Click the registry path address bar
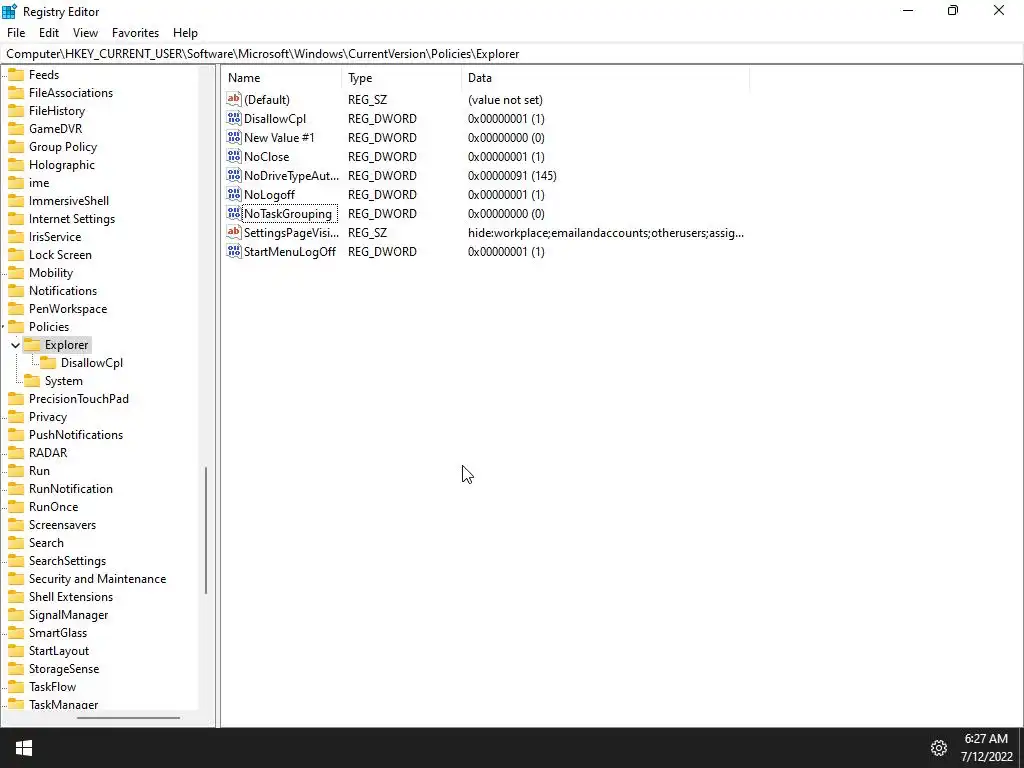This screenshot has height=768, width=1024. [512, 54]
